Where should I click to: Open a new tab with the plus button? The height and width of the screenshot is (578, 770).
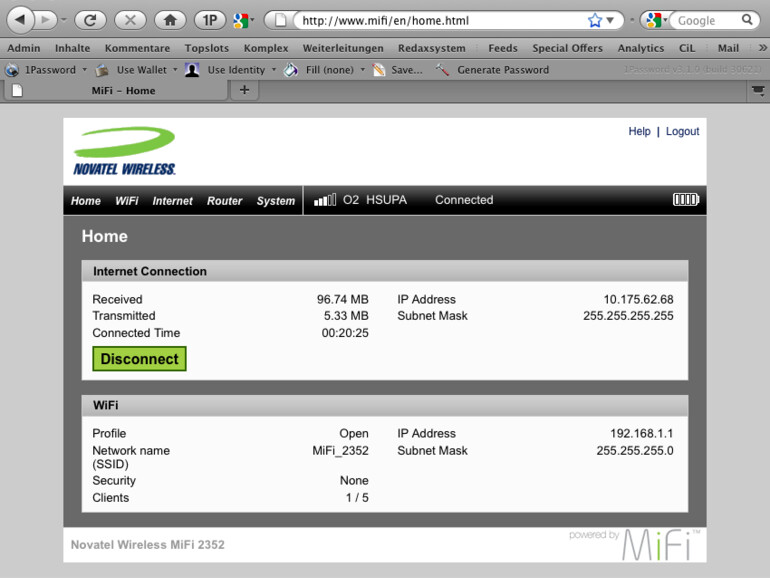(244, 90)
